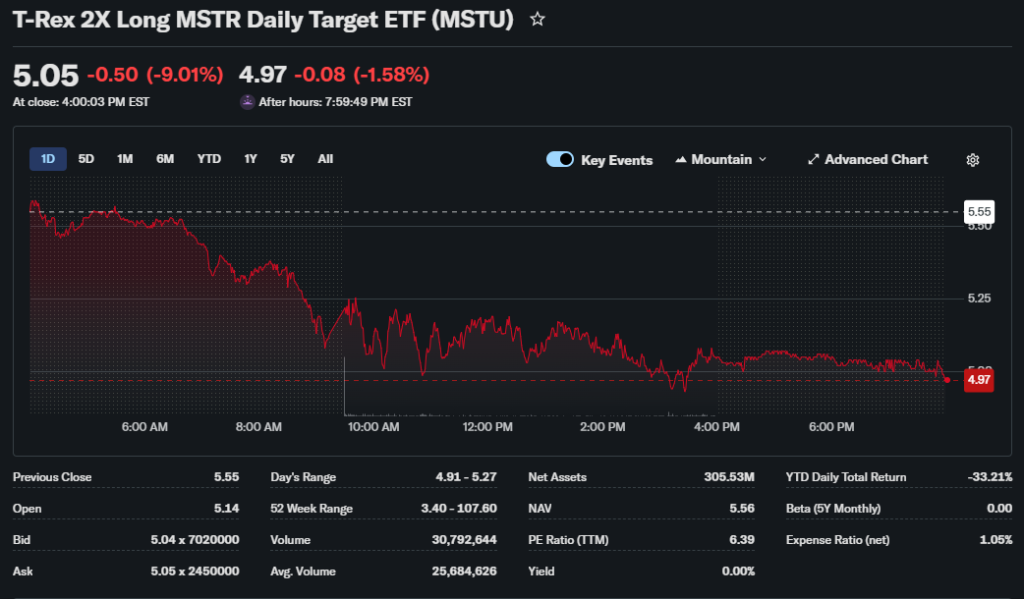Click the star icon to follow MSTU
1024x599 pixels.
pos(537,19)
